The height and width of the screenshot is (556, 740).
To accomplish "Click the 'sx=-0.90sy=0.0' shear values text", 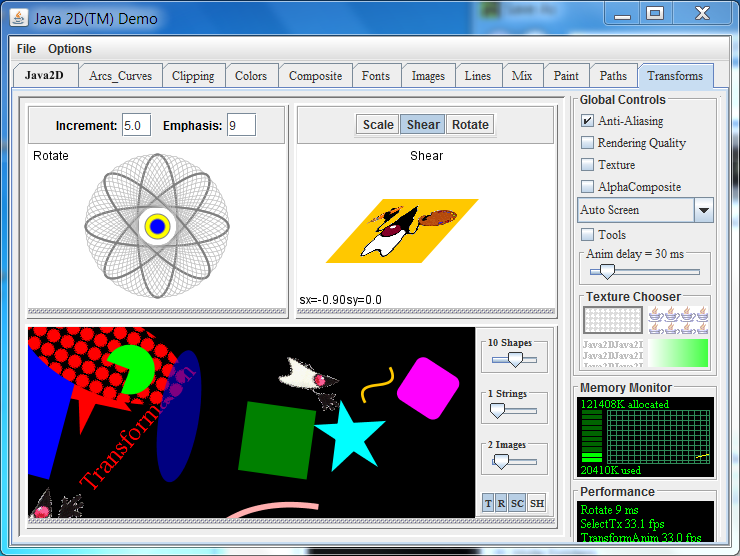I will (x=340, y=300).
